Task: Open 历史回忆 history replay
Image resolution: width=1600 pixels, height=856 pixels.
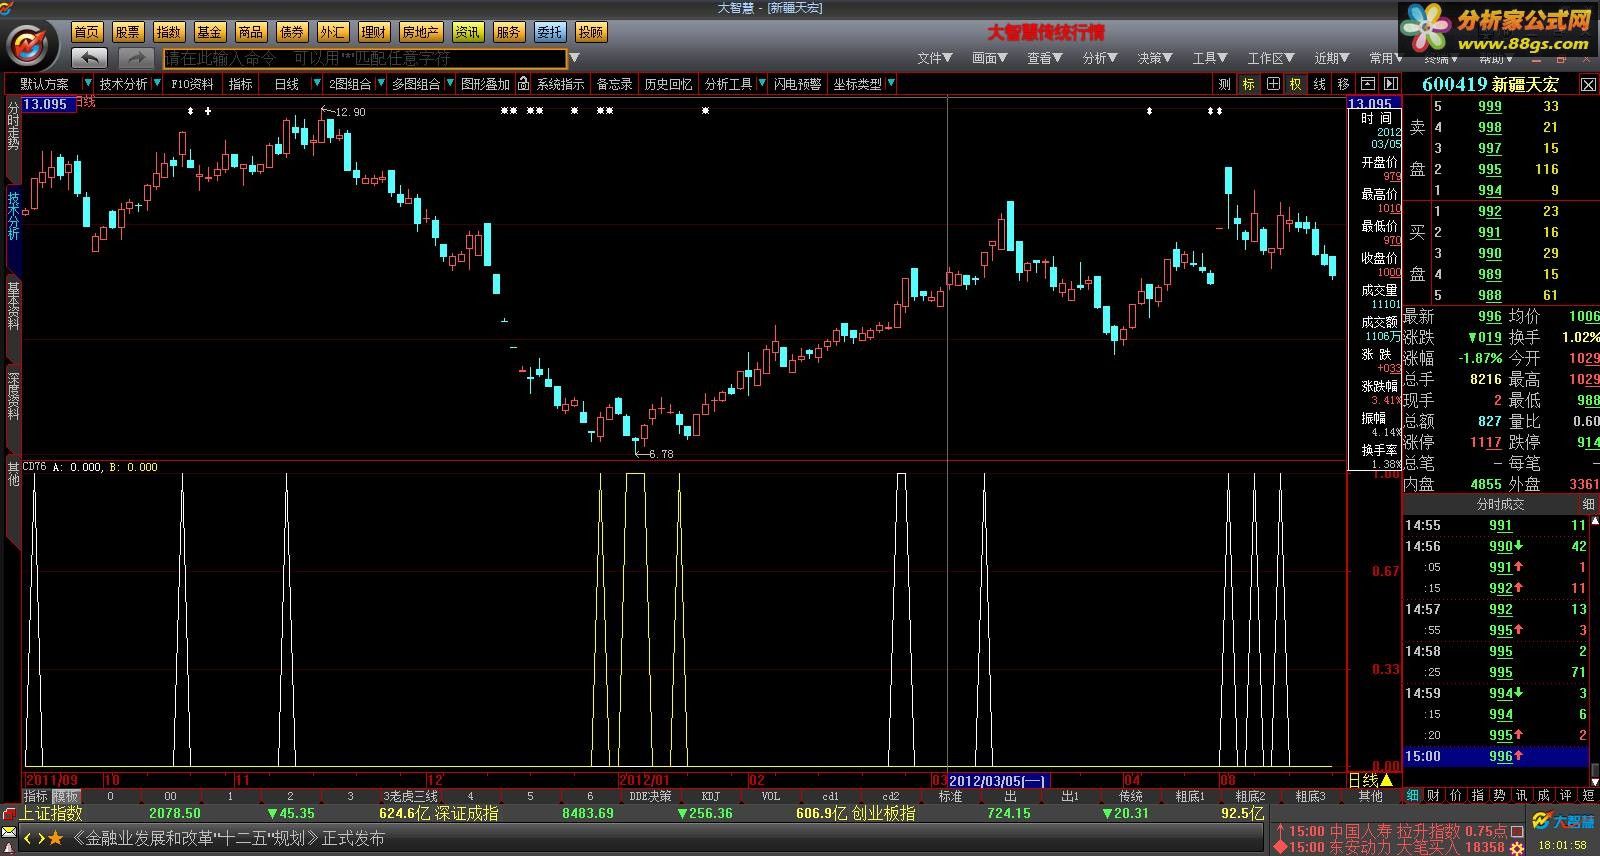Action: (x=668, y=84)
